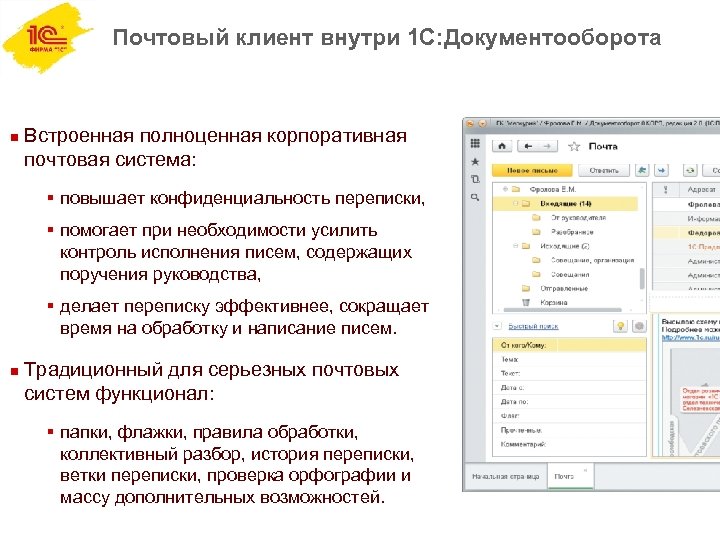This screenshot has height=540, width=720.
Task: Select the Разобранные folder
Action: [572, 232]
